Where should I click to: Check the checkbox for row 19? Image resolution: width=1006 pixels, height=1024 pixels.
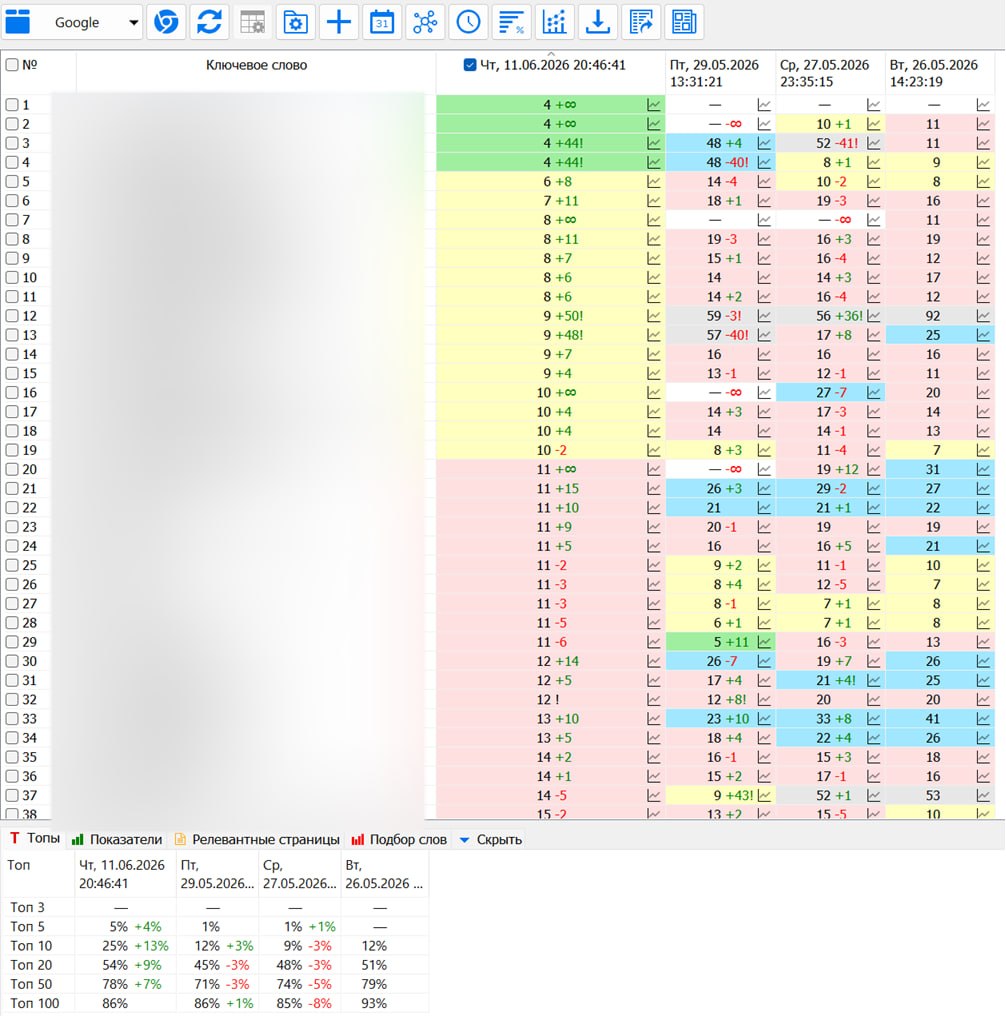click(x=12, y=451)
